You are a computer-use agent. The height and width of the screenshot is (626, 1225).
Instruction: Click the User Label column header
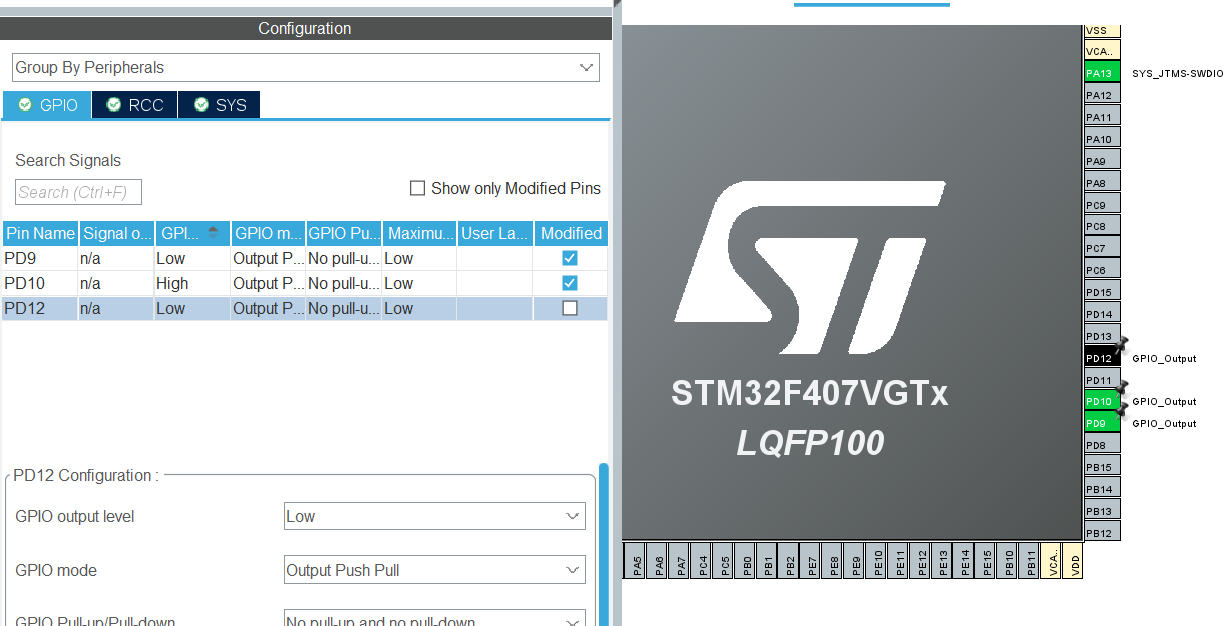(496, 233)
